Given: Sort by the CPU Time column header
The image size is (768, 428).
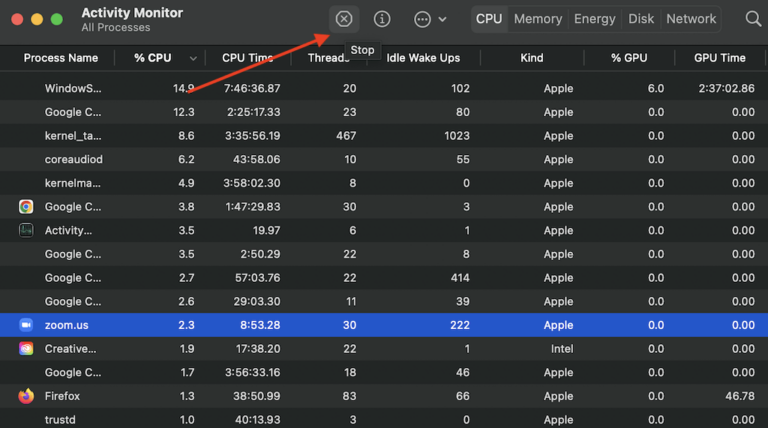Looking at the screenshot, I should point(249,58).
